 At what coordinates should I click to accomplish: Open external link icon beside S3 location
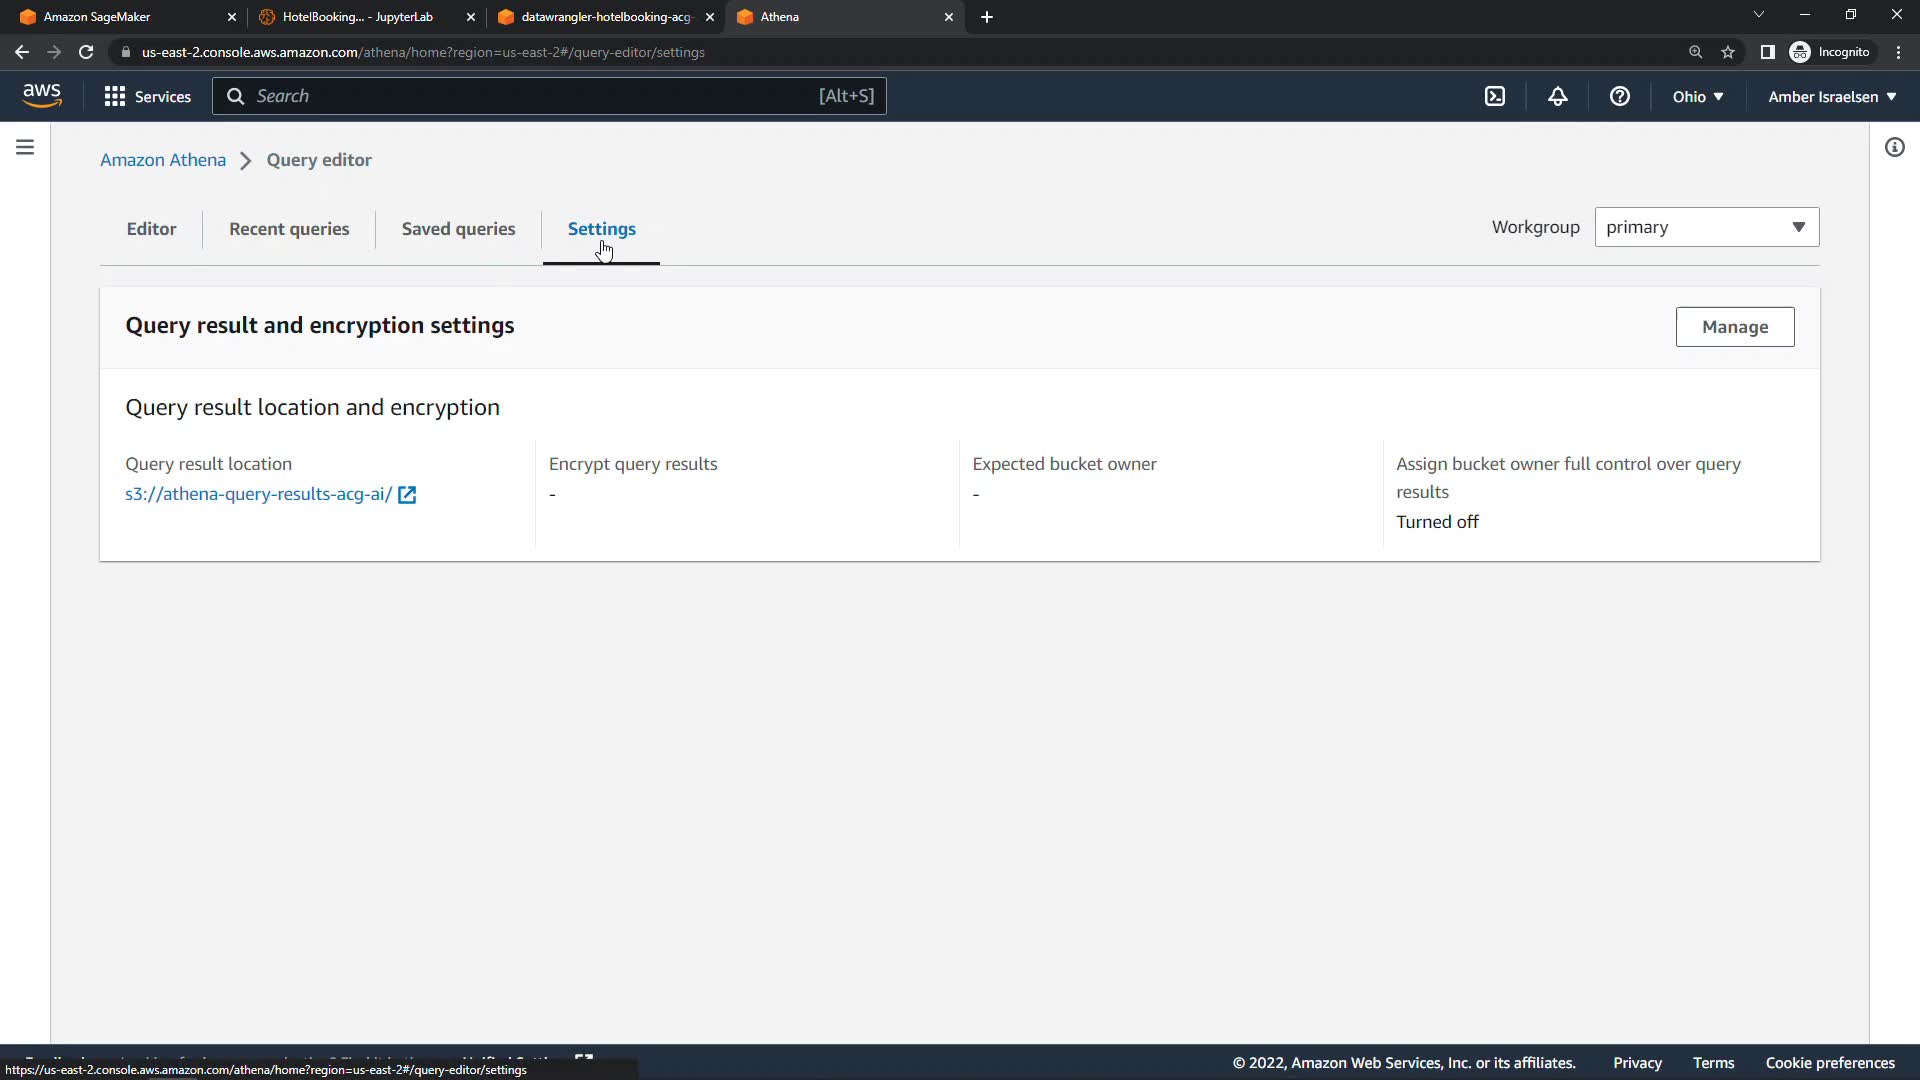[x=407, y=495]
